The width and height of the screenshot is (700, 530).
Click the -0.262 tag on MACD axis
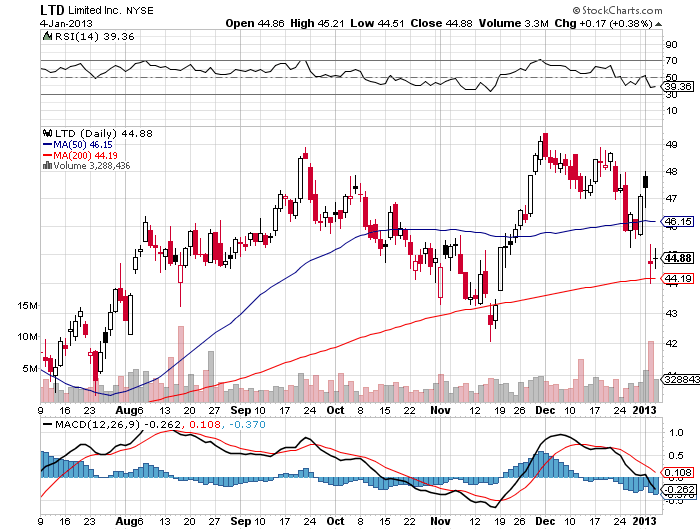tap(679, 489)
